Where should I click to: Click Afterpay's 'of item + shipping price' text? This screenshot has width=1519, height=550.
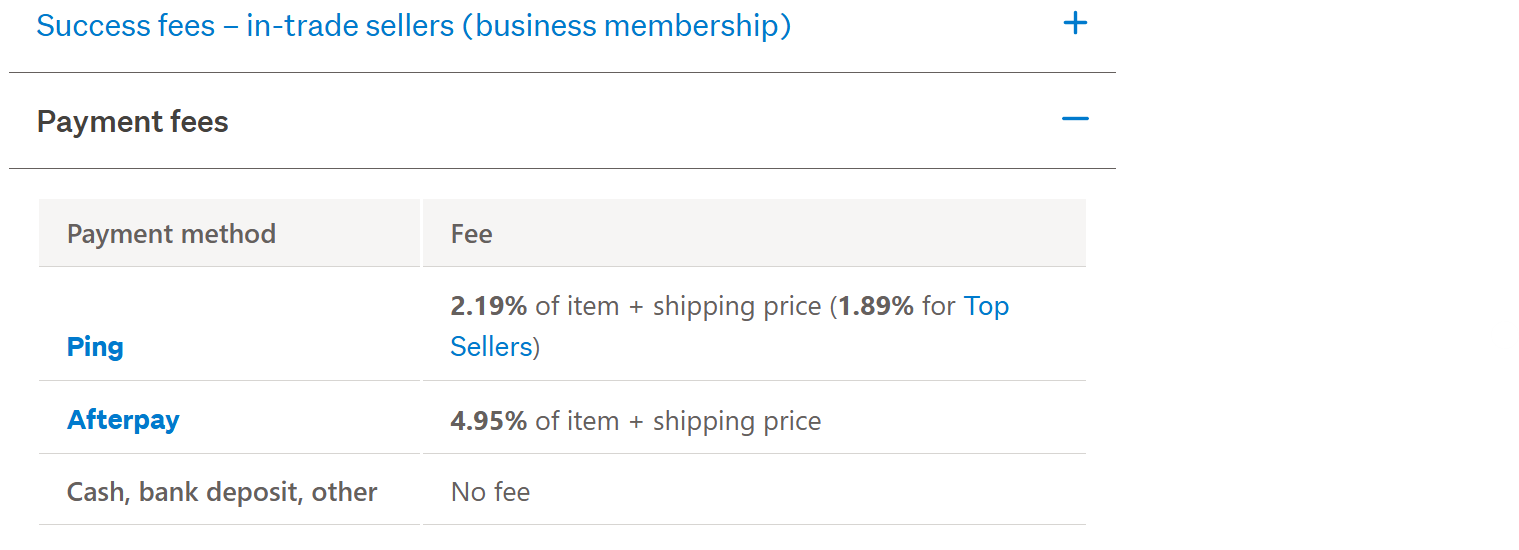click(678, 421)
